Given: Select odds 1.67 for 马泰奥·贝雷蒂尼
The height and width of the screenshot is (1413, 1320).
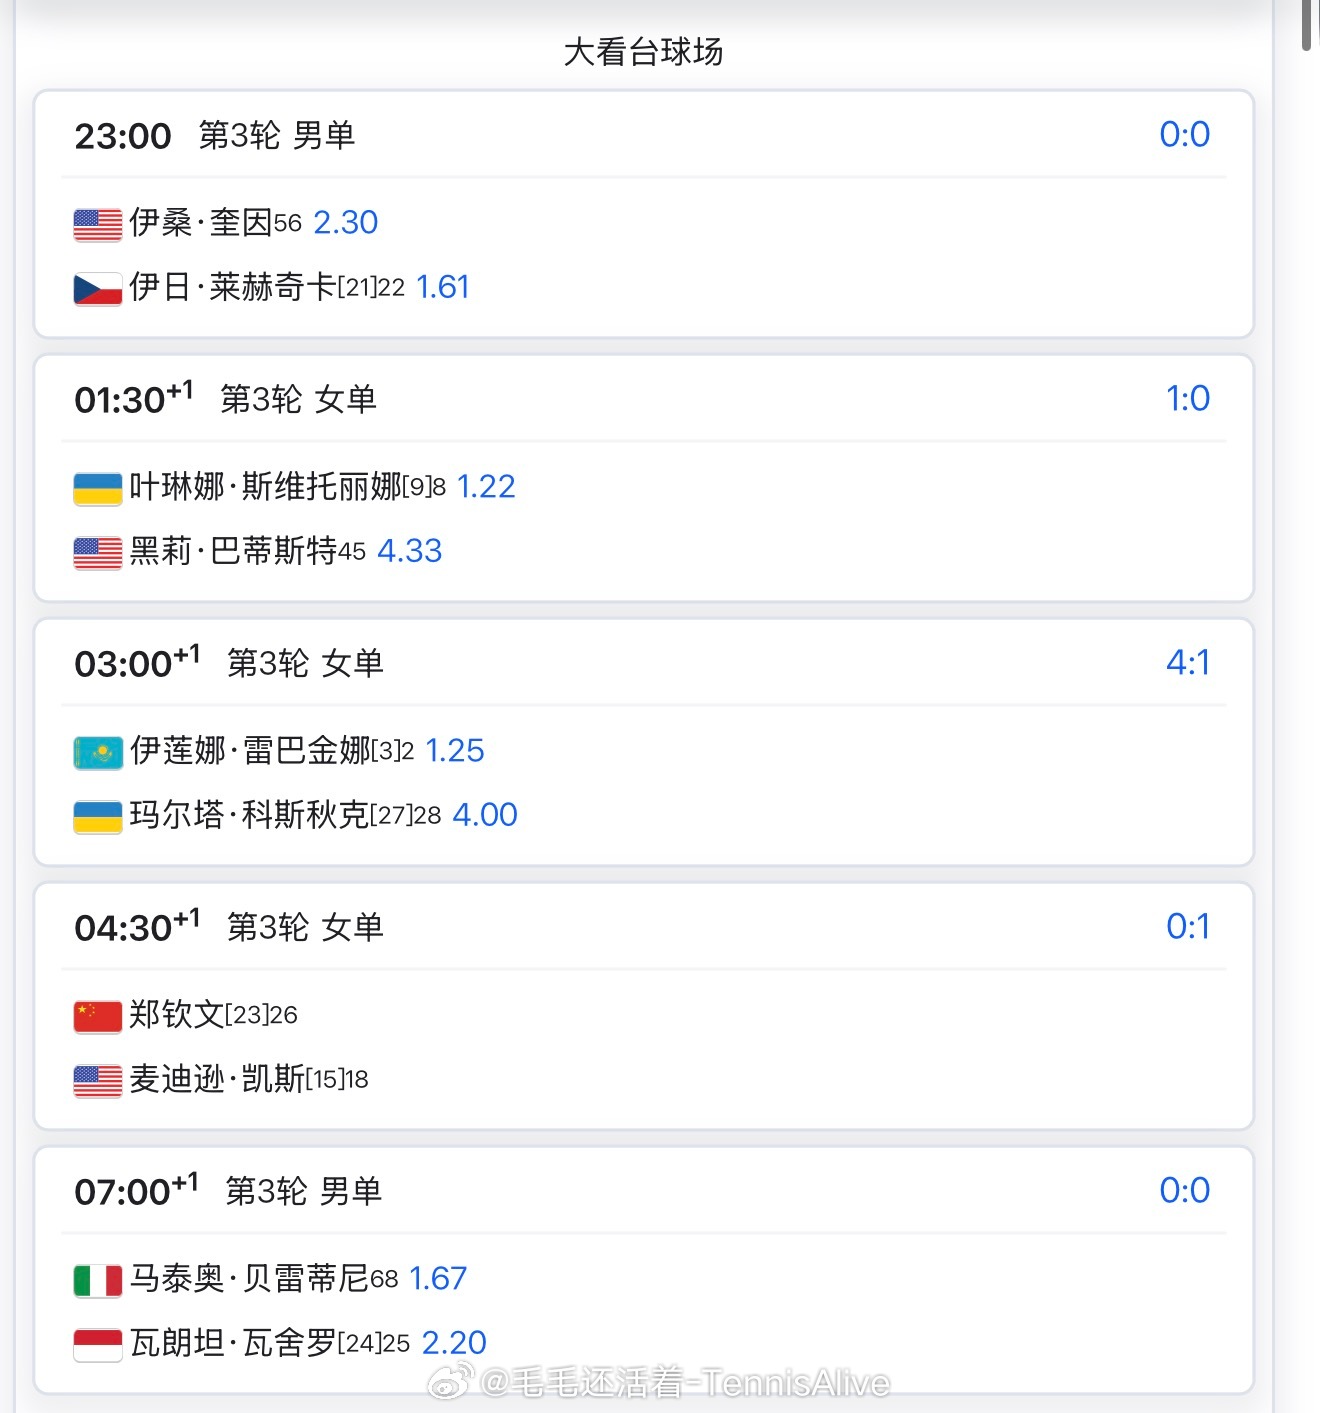Looking at the screenshot, I should (x=438, y=1278).
